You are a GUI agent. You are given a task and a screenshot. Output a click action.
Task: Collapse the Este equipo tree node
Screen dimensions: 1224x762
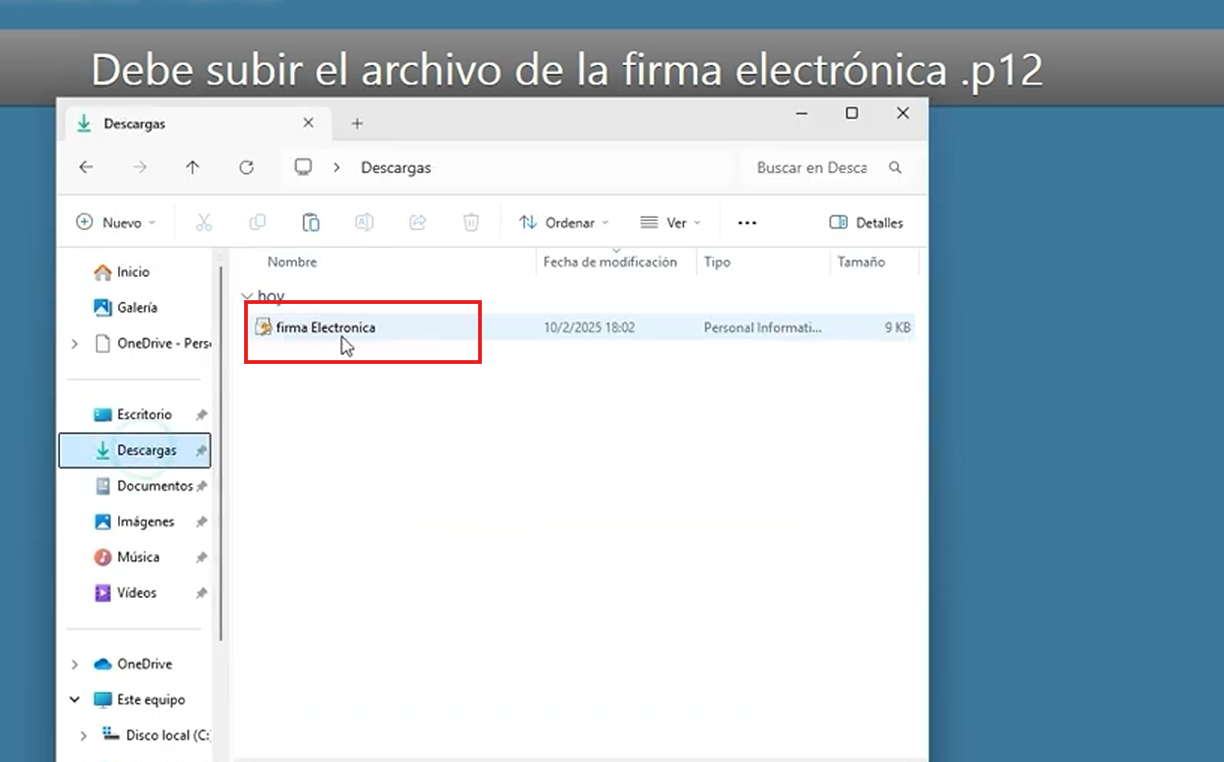click(75, 700)
